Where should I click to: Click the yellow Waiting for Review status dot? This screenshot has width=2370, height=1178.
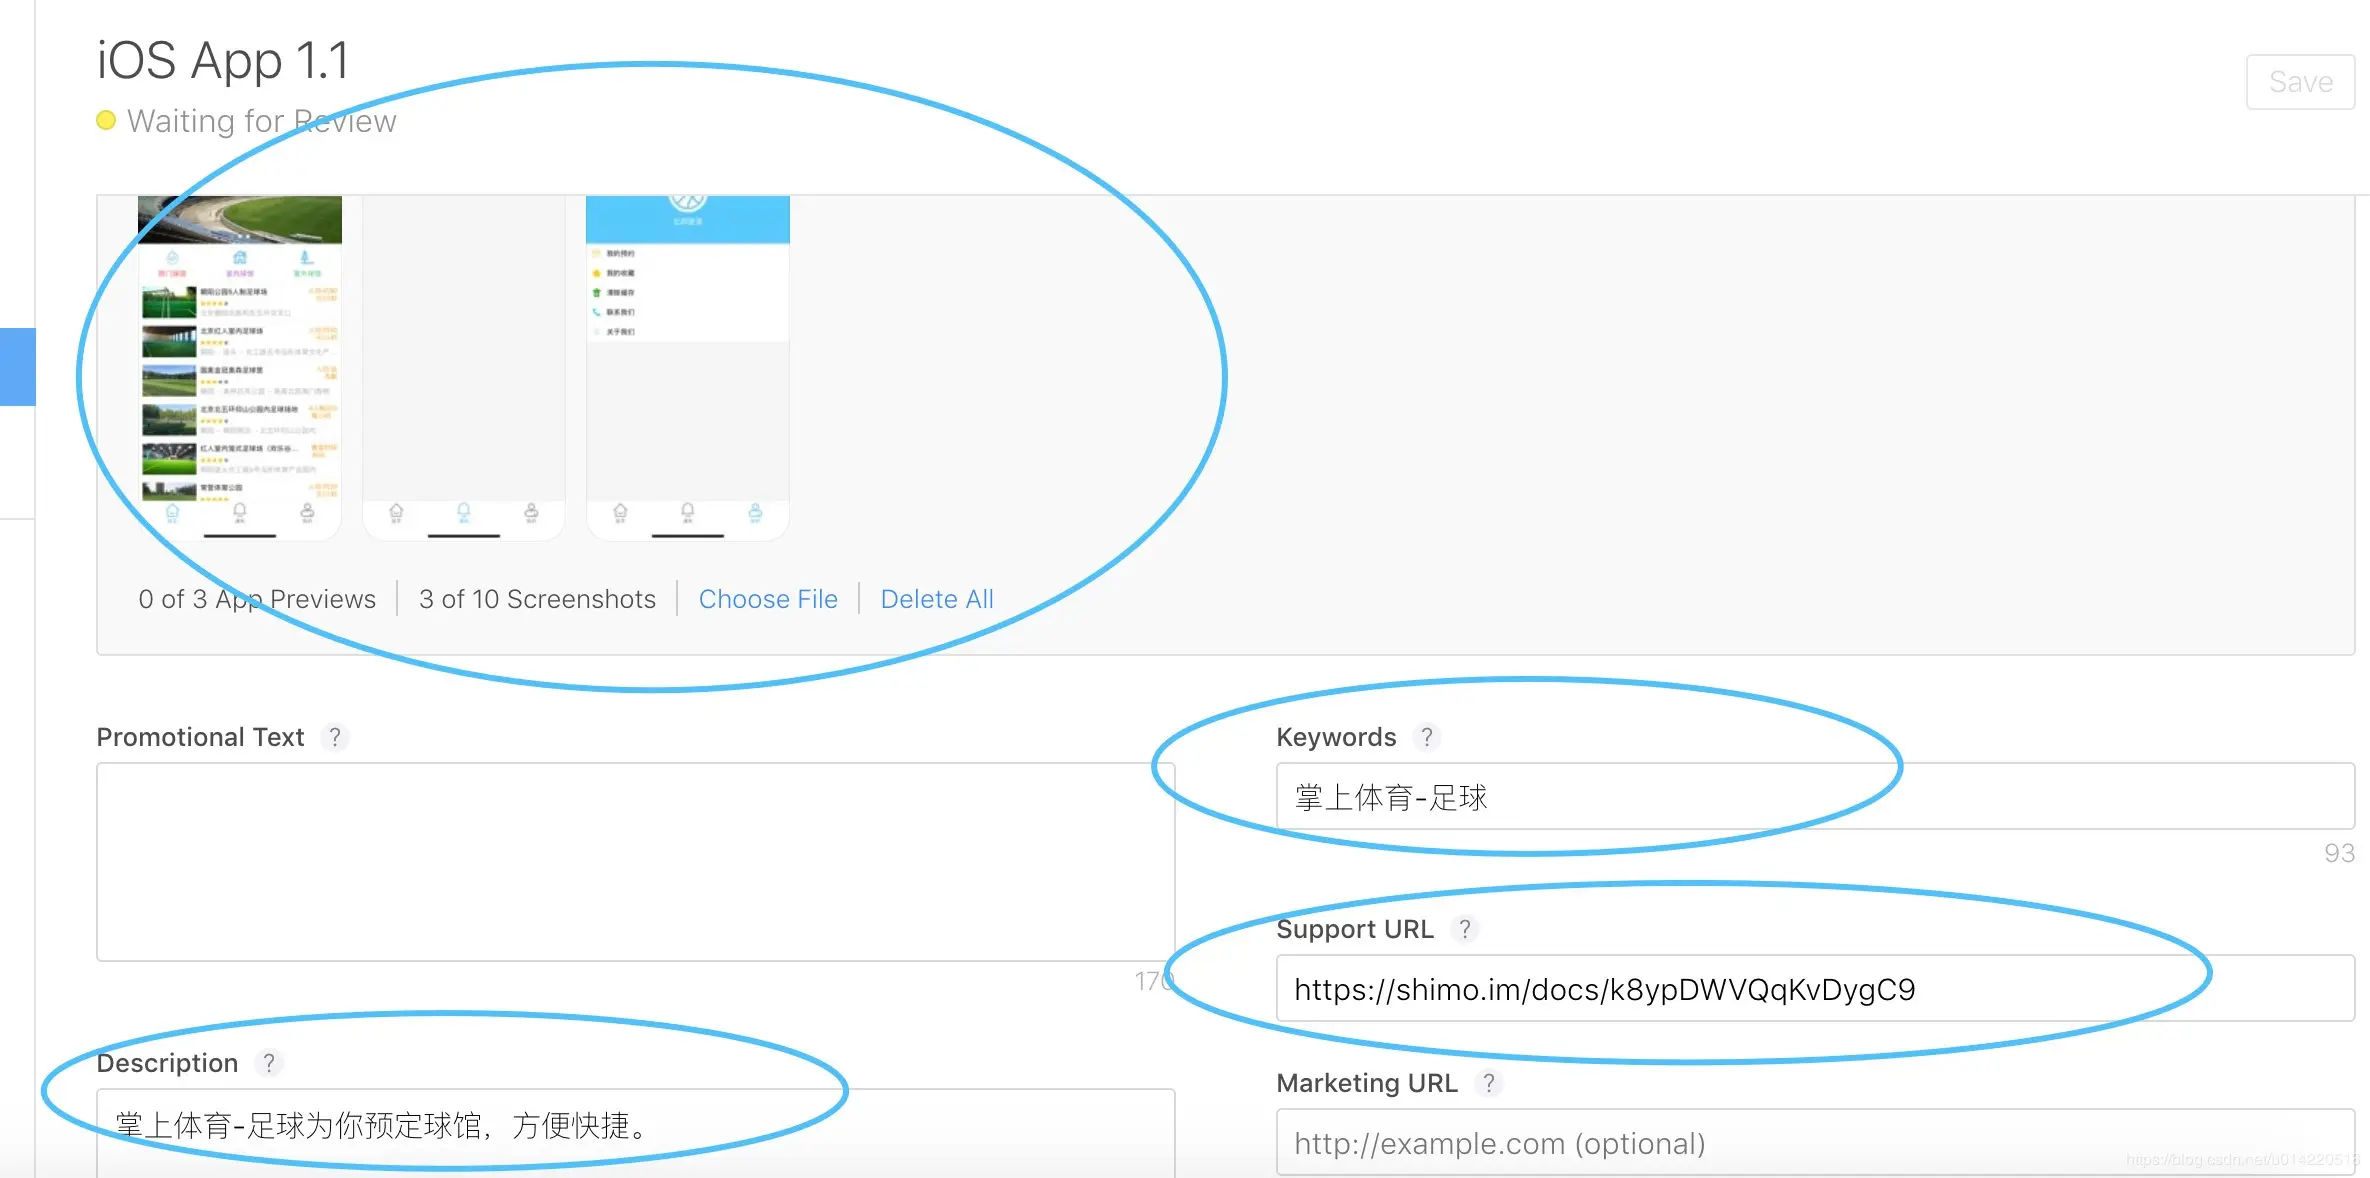106,121
